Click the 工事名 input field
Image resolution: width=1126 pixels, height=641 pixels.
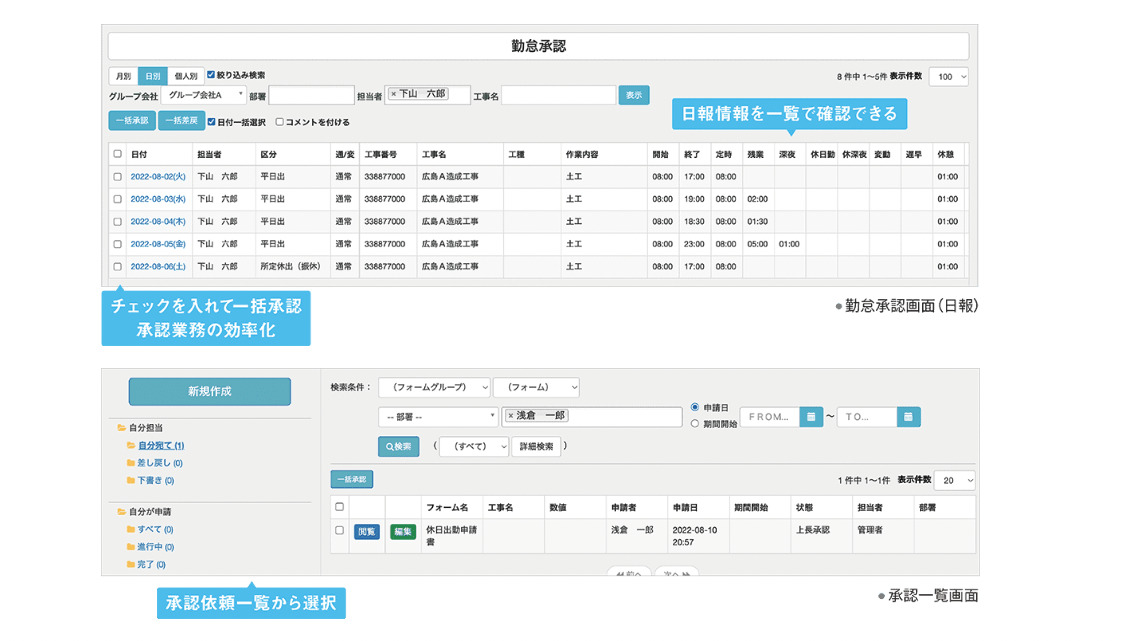[559, 95]
